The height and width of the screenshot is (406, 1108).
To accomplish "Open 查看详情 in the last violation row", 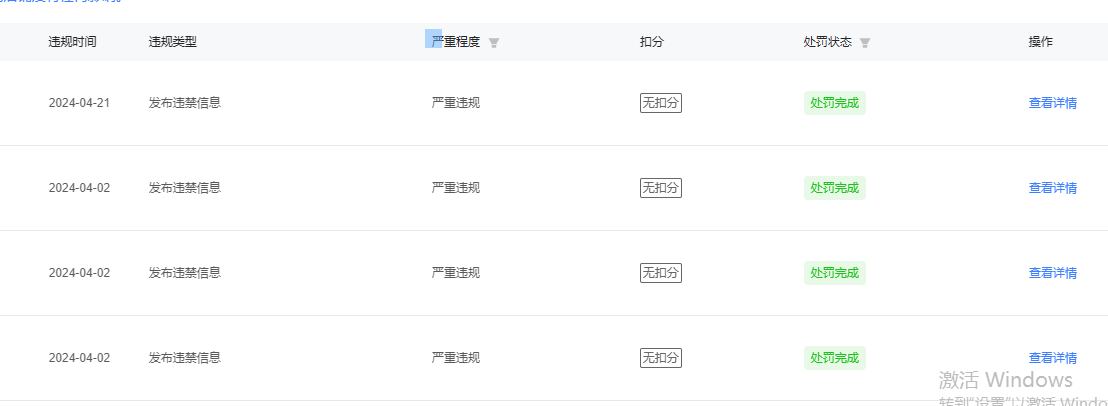I will (1052, 358).
